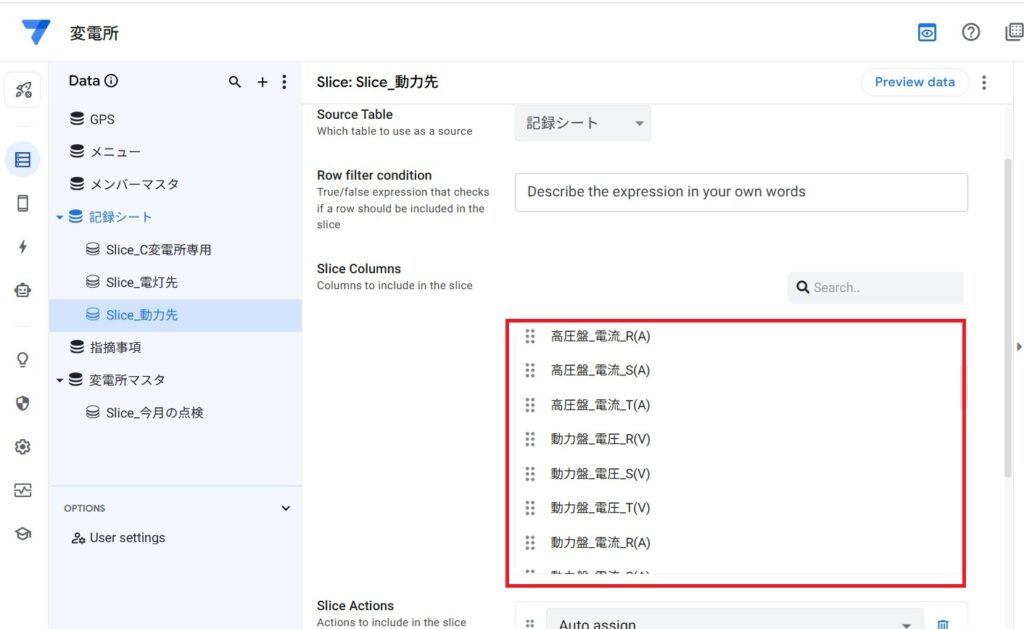Viewport: 1024px width, 629px height.
Task: Open the Views phone icon in sidebar
Action: [x=23, y=203]
